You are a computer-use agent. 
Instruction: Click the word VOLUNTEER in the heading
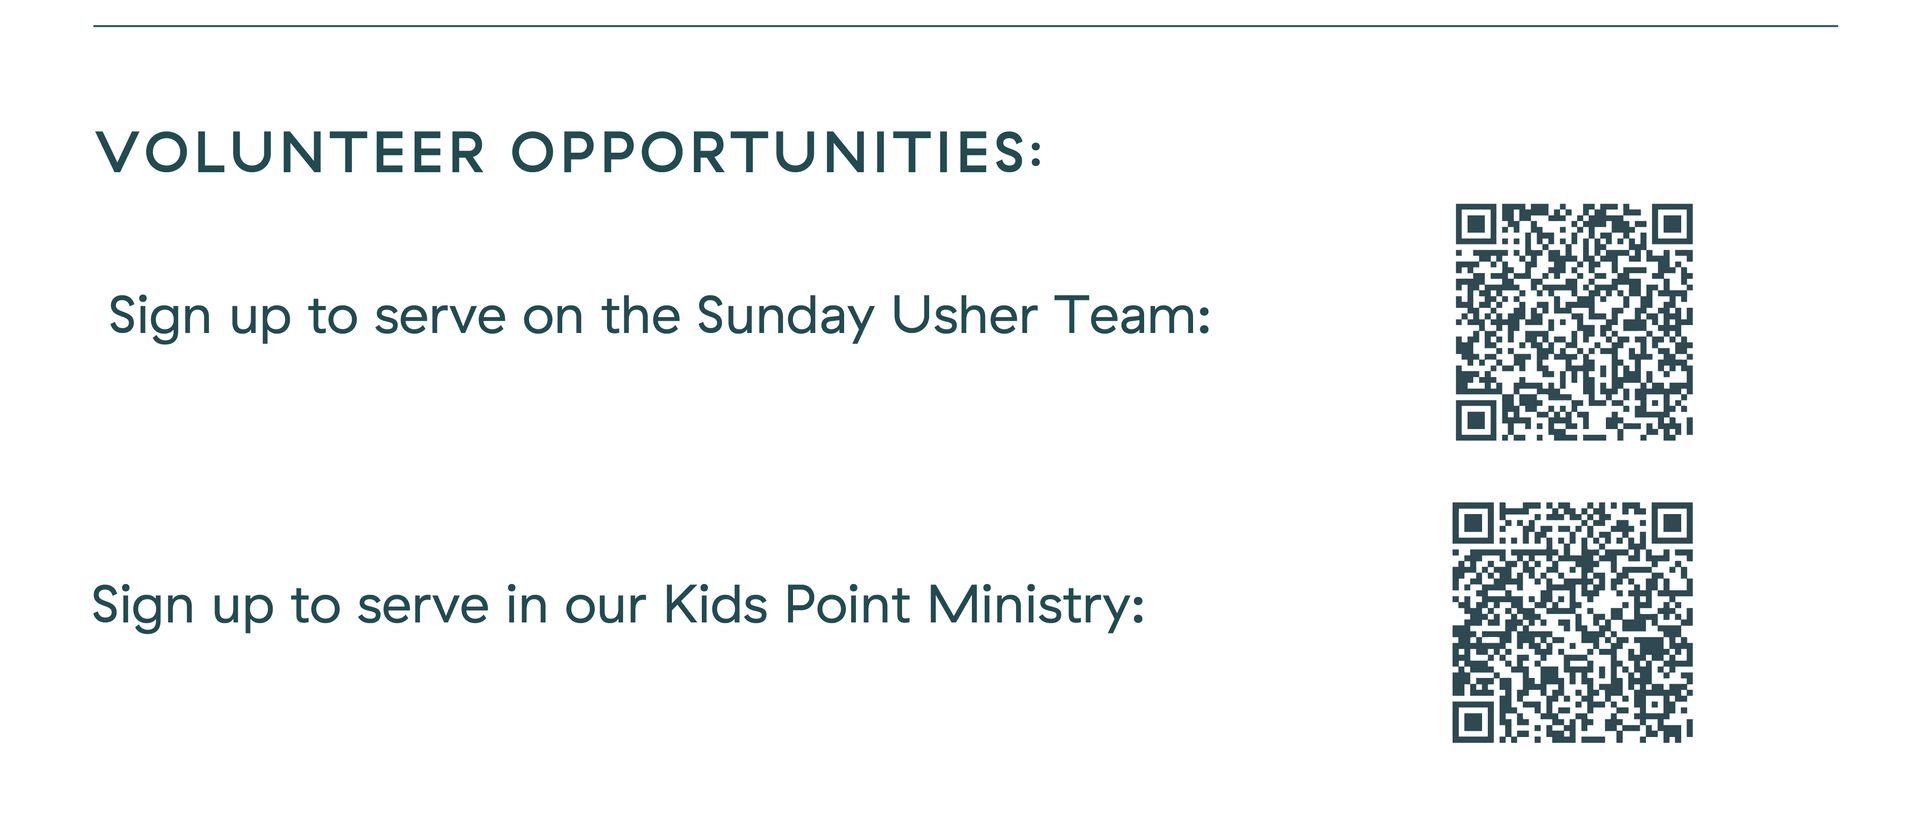[291, 153]
